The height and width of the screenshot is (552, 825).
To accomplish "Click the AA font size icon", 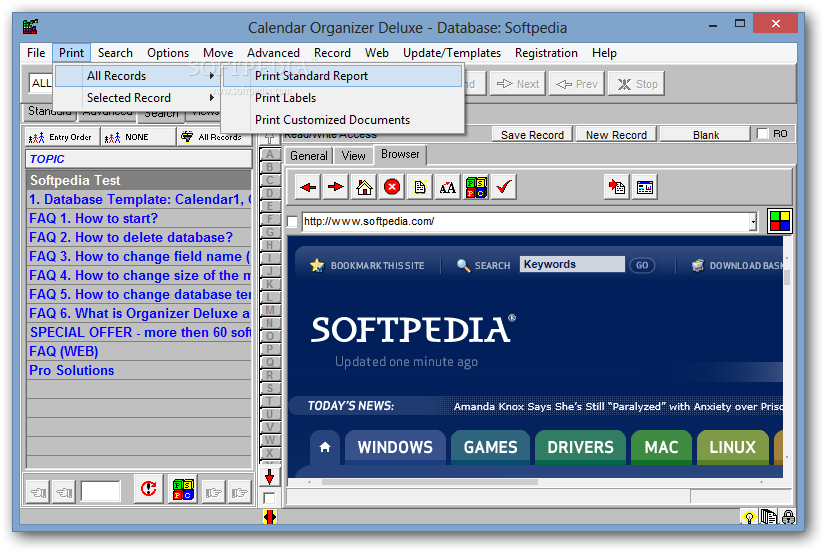I will [448, 187].
